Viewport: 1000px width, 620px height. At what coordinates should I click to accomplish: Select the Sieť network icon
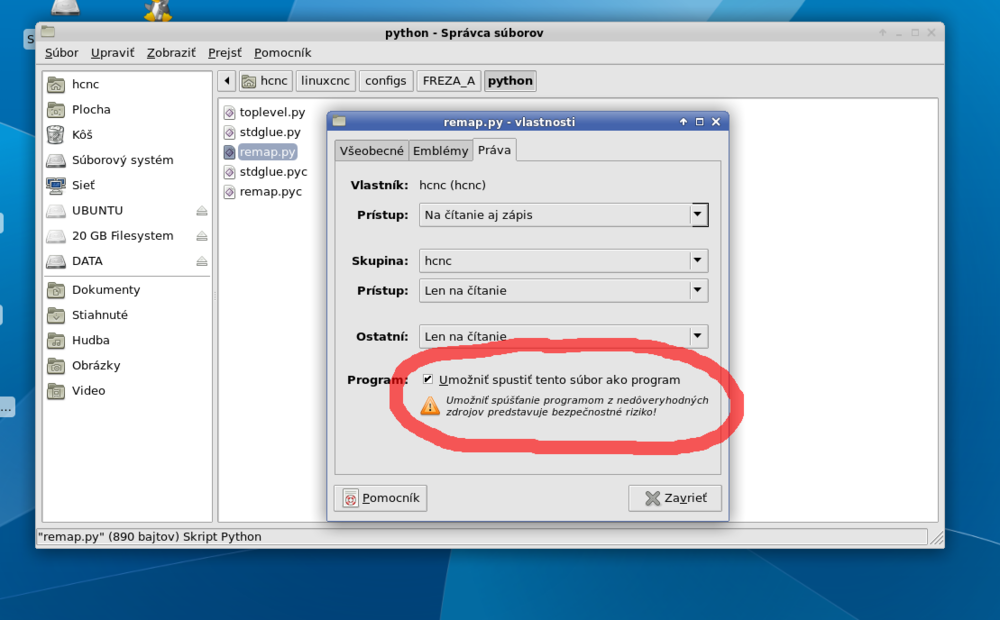[x=56, y=185]
